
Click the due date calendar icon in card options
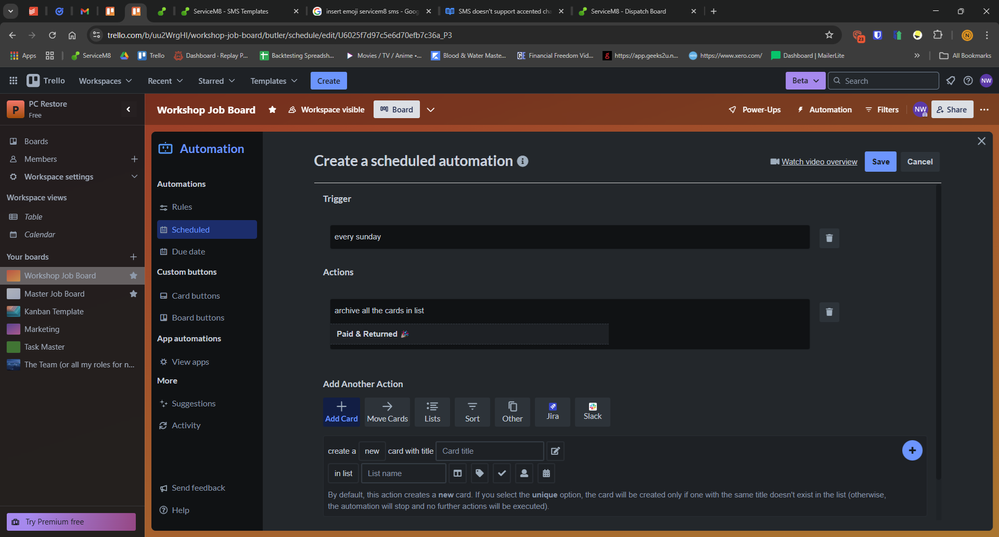pos(546,473)
